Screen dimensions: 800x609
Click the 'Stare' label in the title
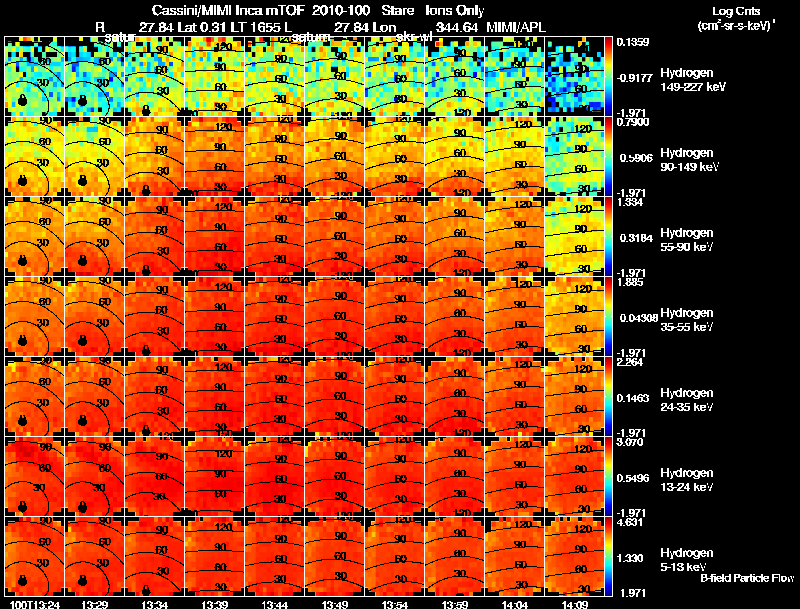397,10
